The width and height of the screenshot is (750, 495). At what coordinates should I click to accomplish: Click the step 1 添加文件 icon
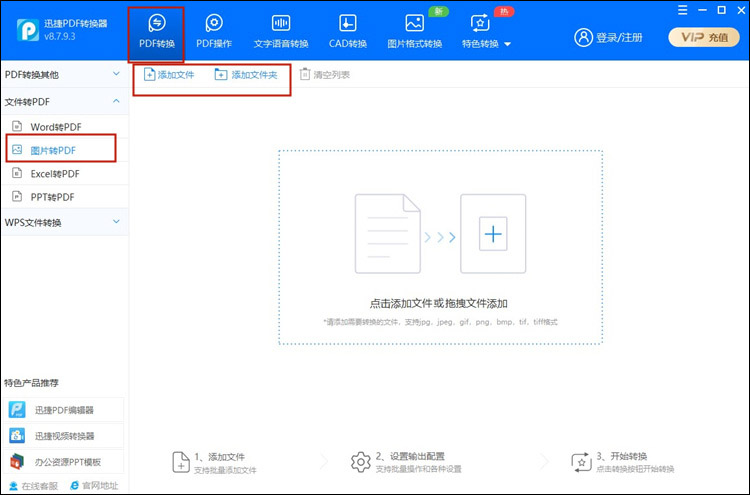[181, 462]
